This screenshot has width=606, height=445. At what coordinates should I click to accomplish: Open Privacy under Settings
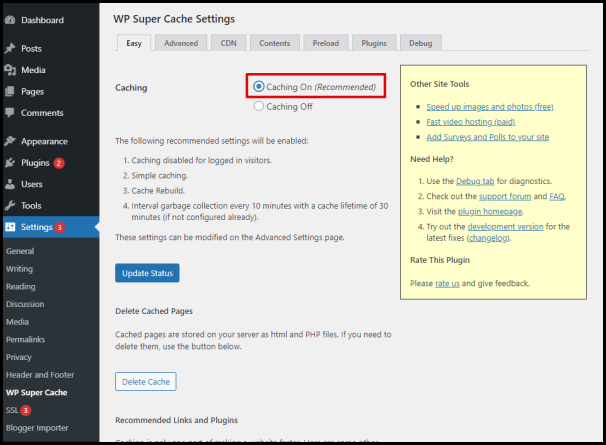coord(19,357)
